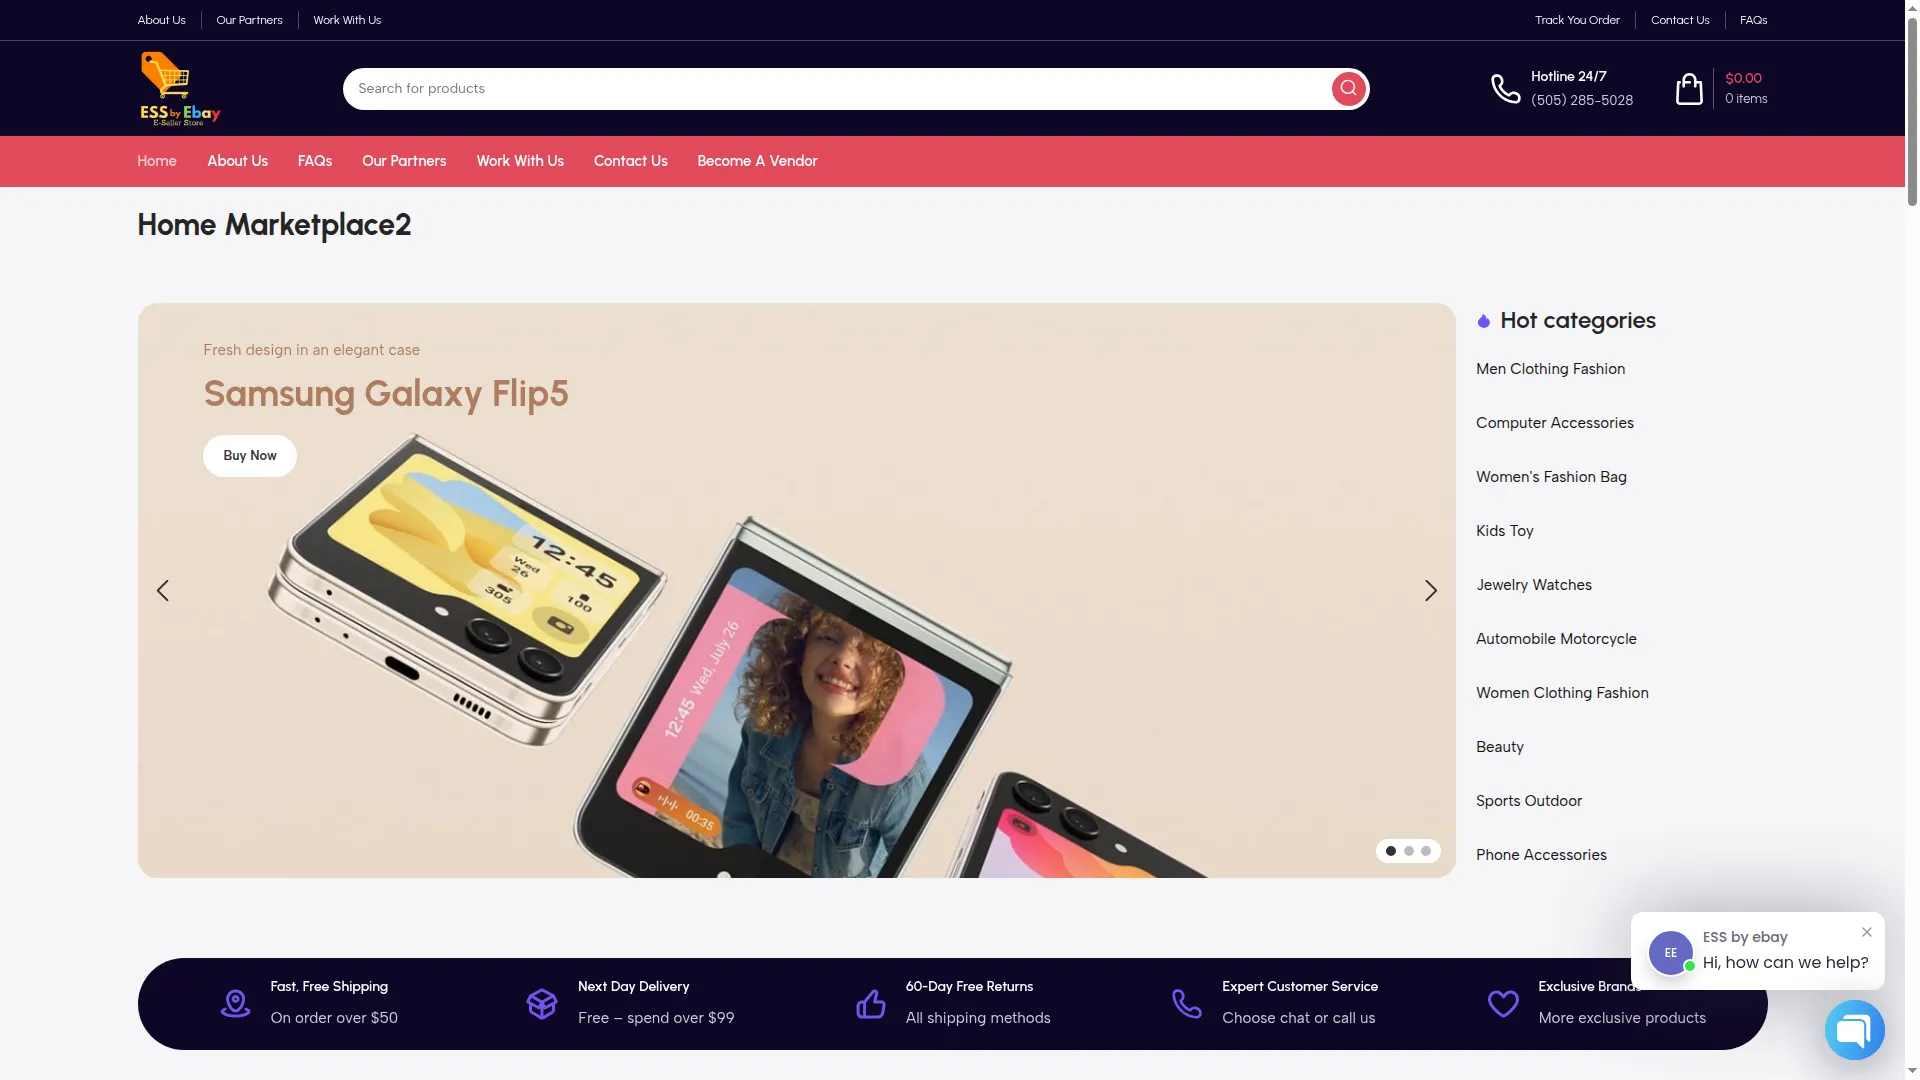Screen dimensions: 1920x1080
Task: Click Our Partners in top bar
Action: (249, 20)
